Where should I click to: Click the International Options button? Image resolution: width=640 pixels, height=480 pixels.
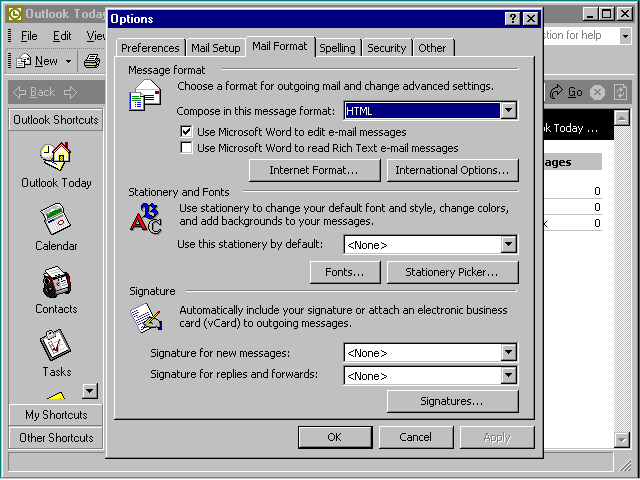point(452,170)
